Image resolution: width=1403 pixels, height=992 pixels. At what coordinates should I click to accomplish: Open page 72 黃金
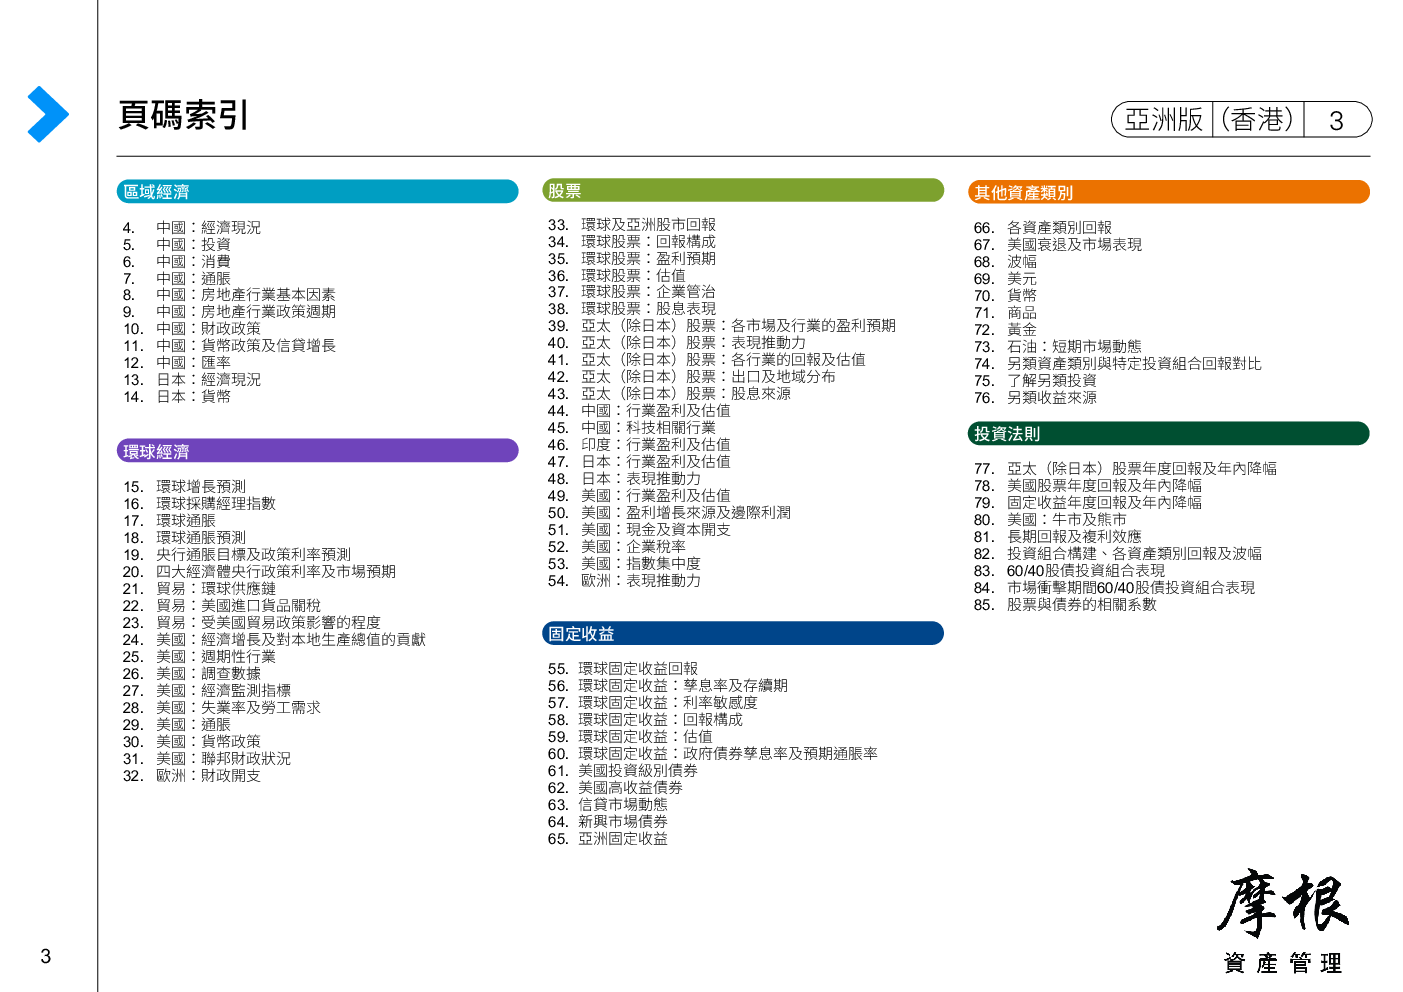tap(1005, 330)
